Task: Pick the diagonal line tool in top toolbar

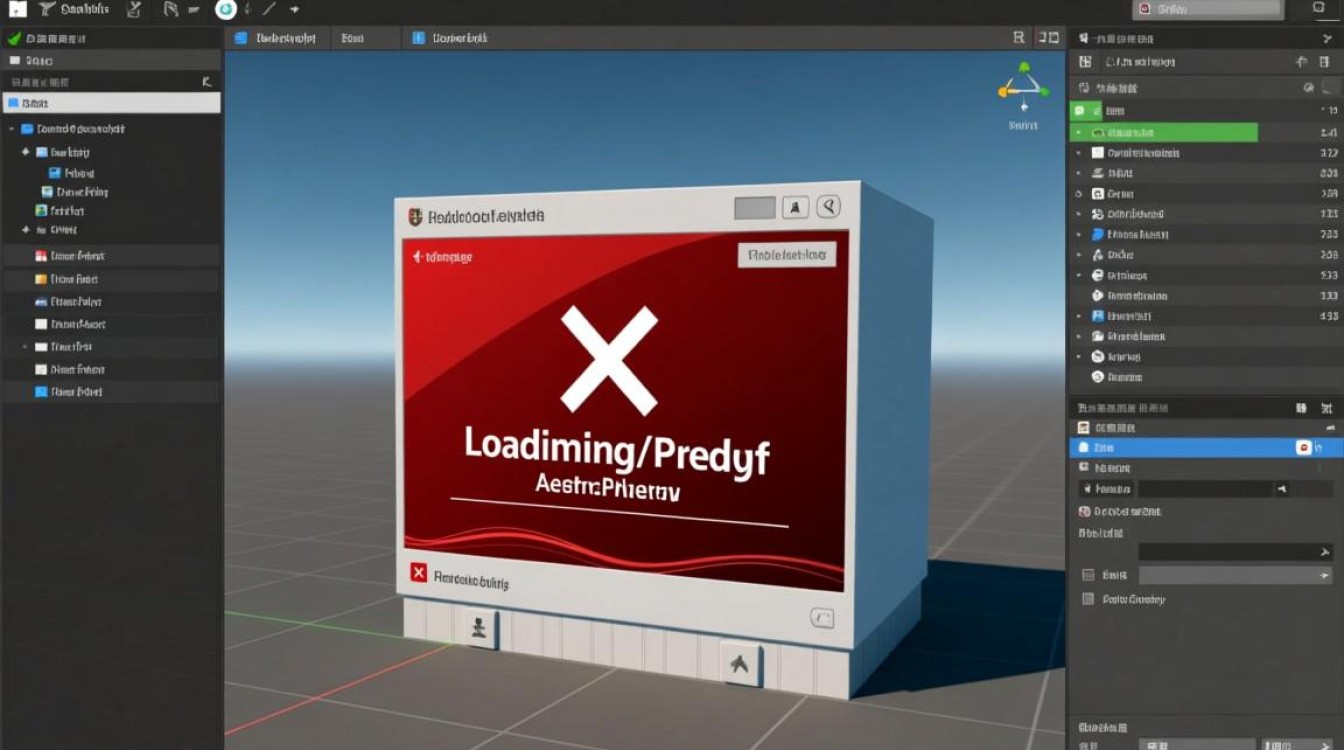Action: [267, 9]
